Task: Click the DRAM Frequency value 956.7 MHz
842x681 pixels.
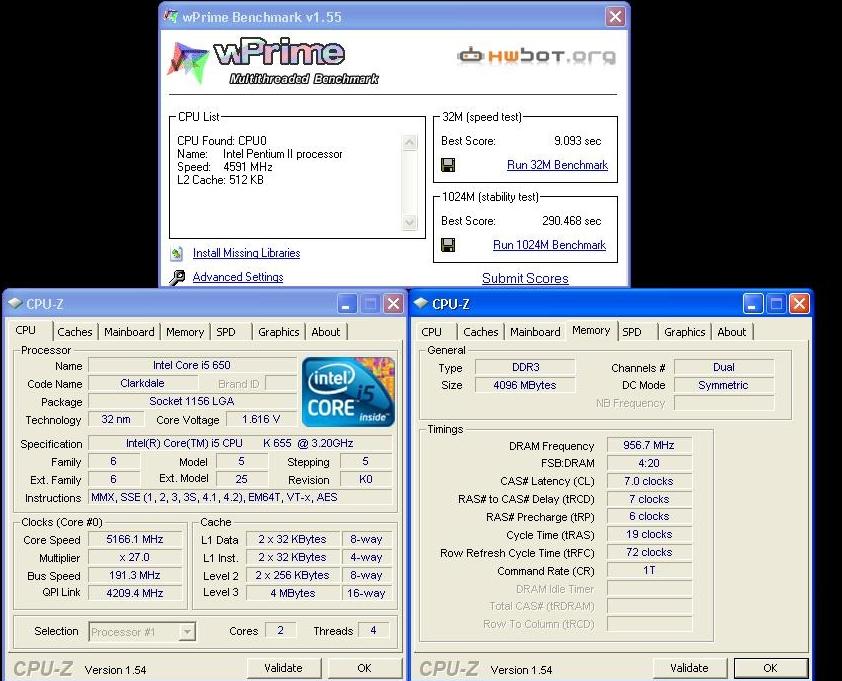Action: tap(649, 445)
